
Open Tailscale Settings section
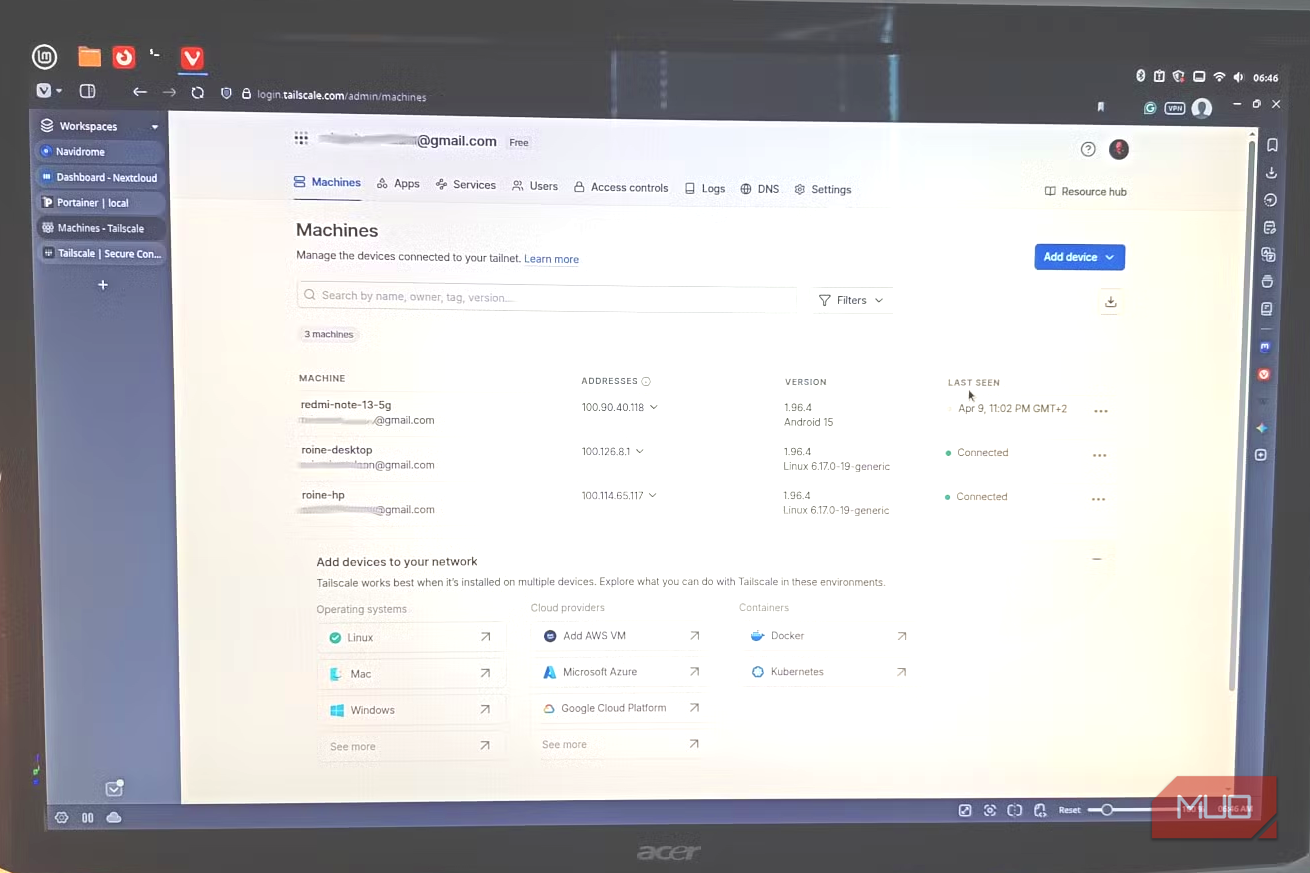[823, 189]
